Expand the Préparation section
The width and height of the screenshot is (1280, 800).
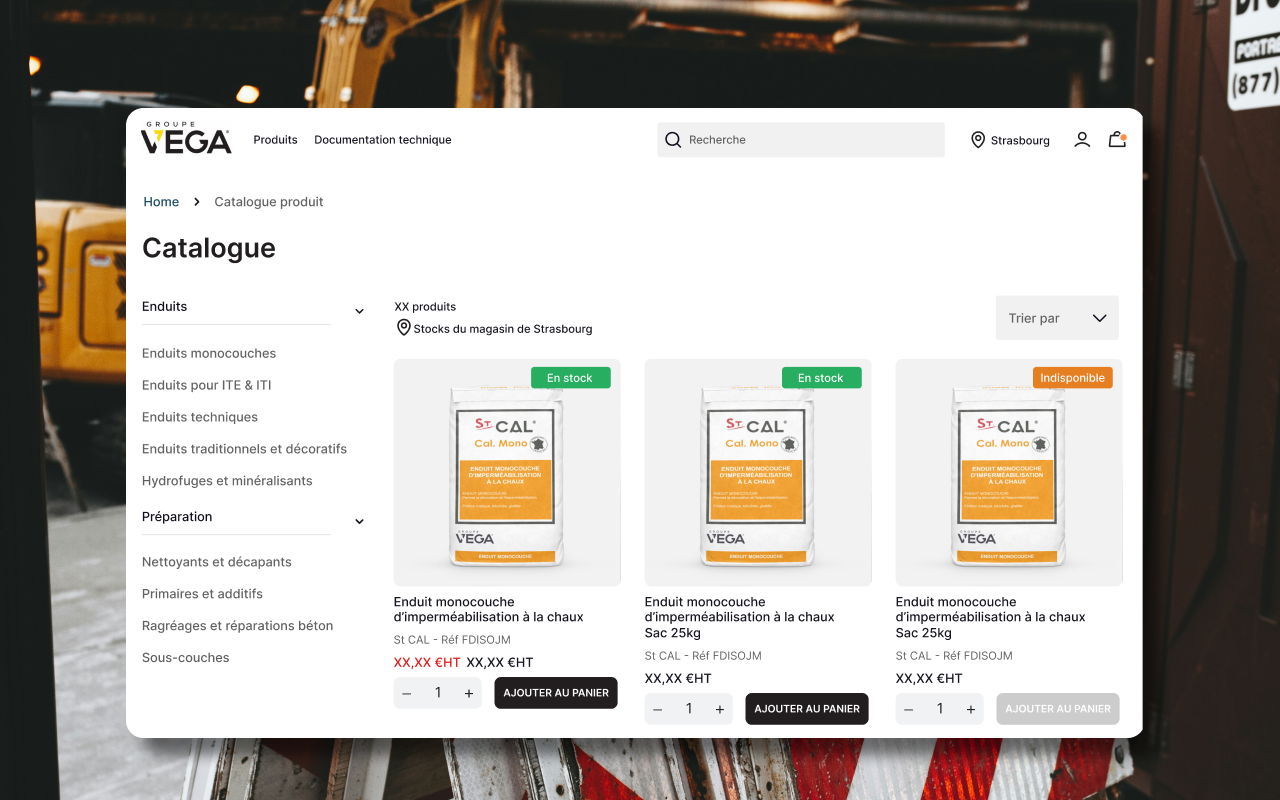point(359,521)
